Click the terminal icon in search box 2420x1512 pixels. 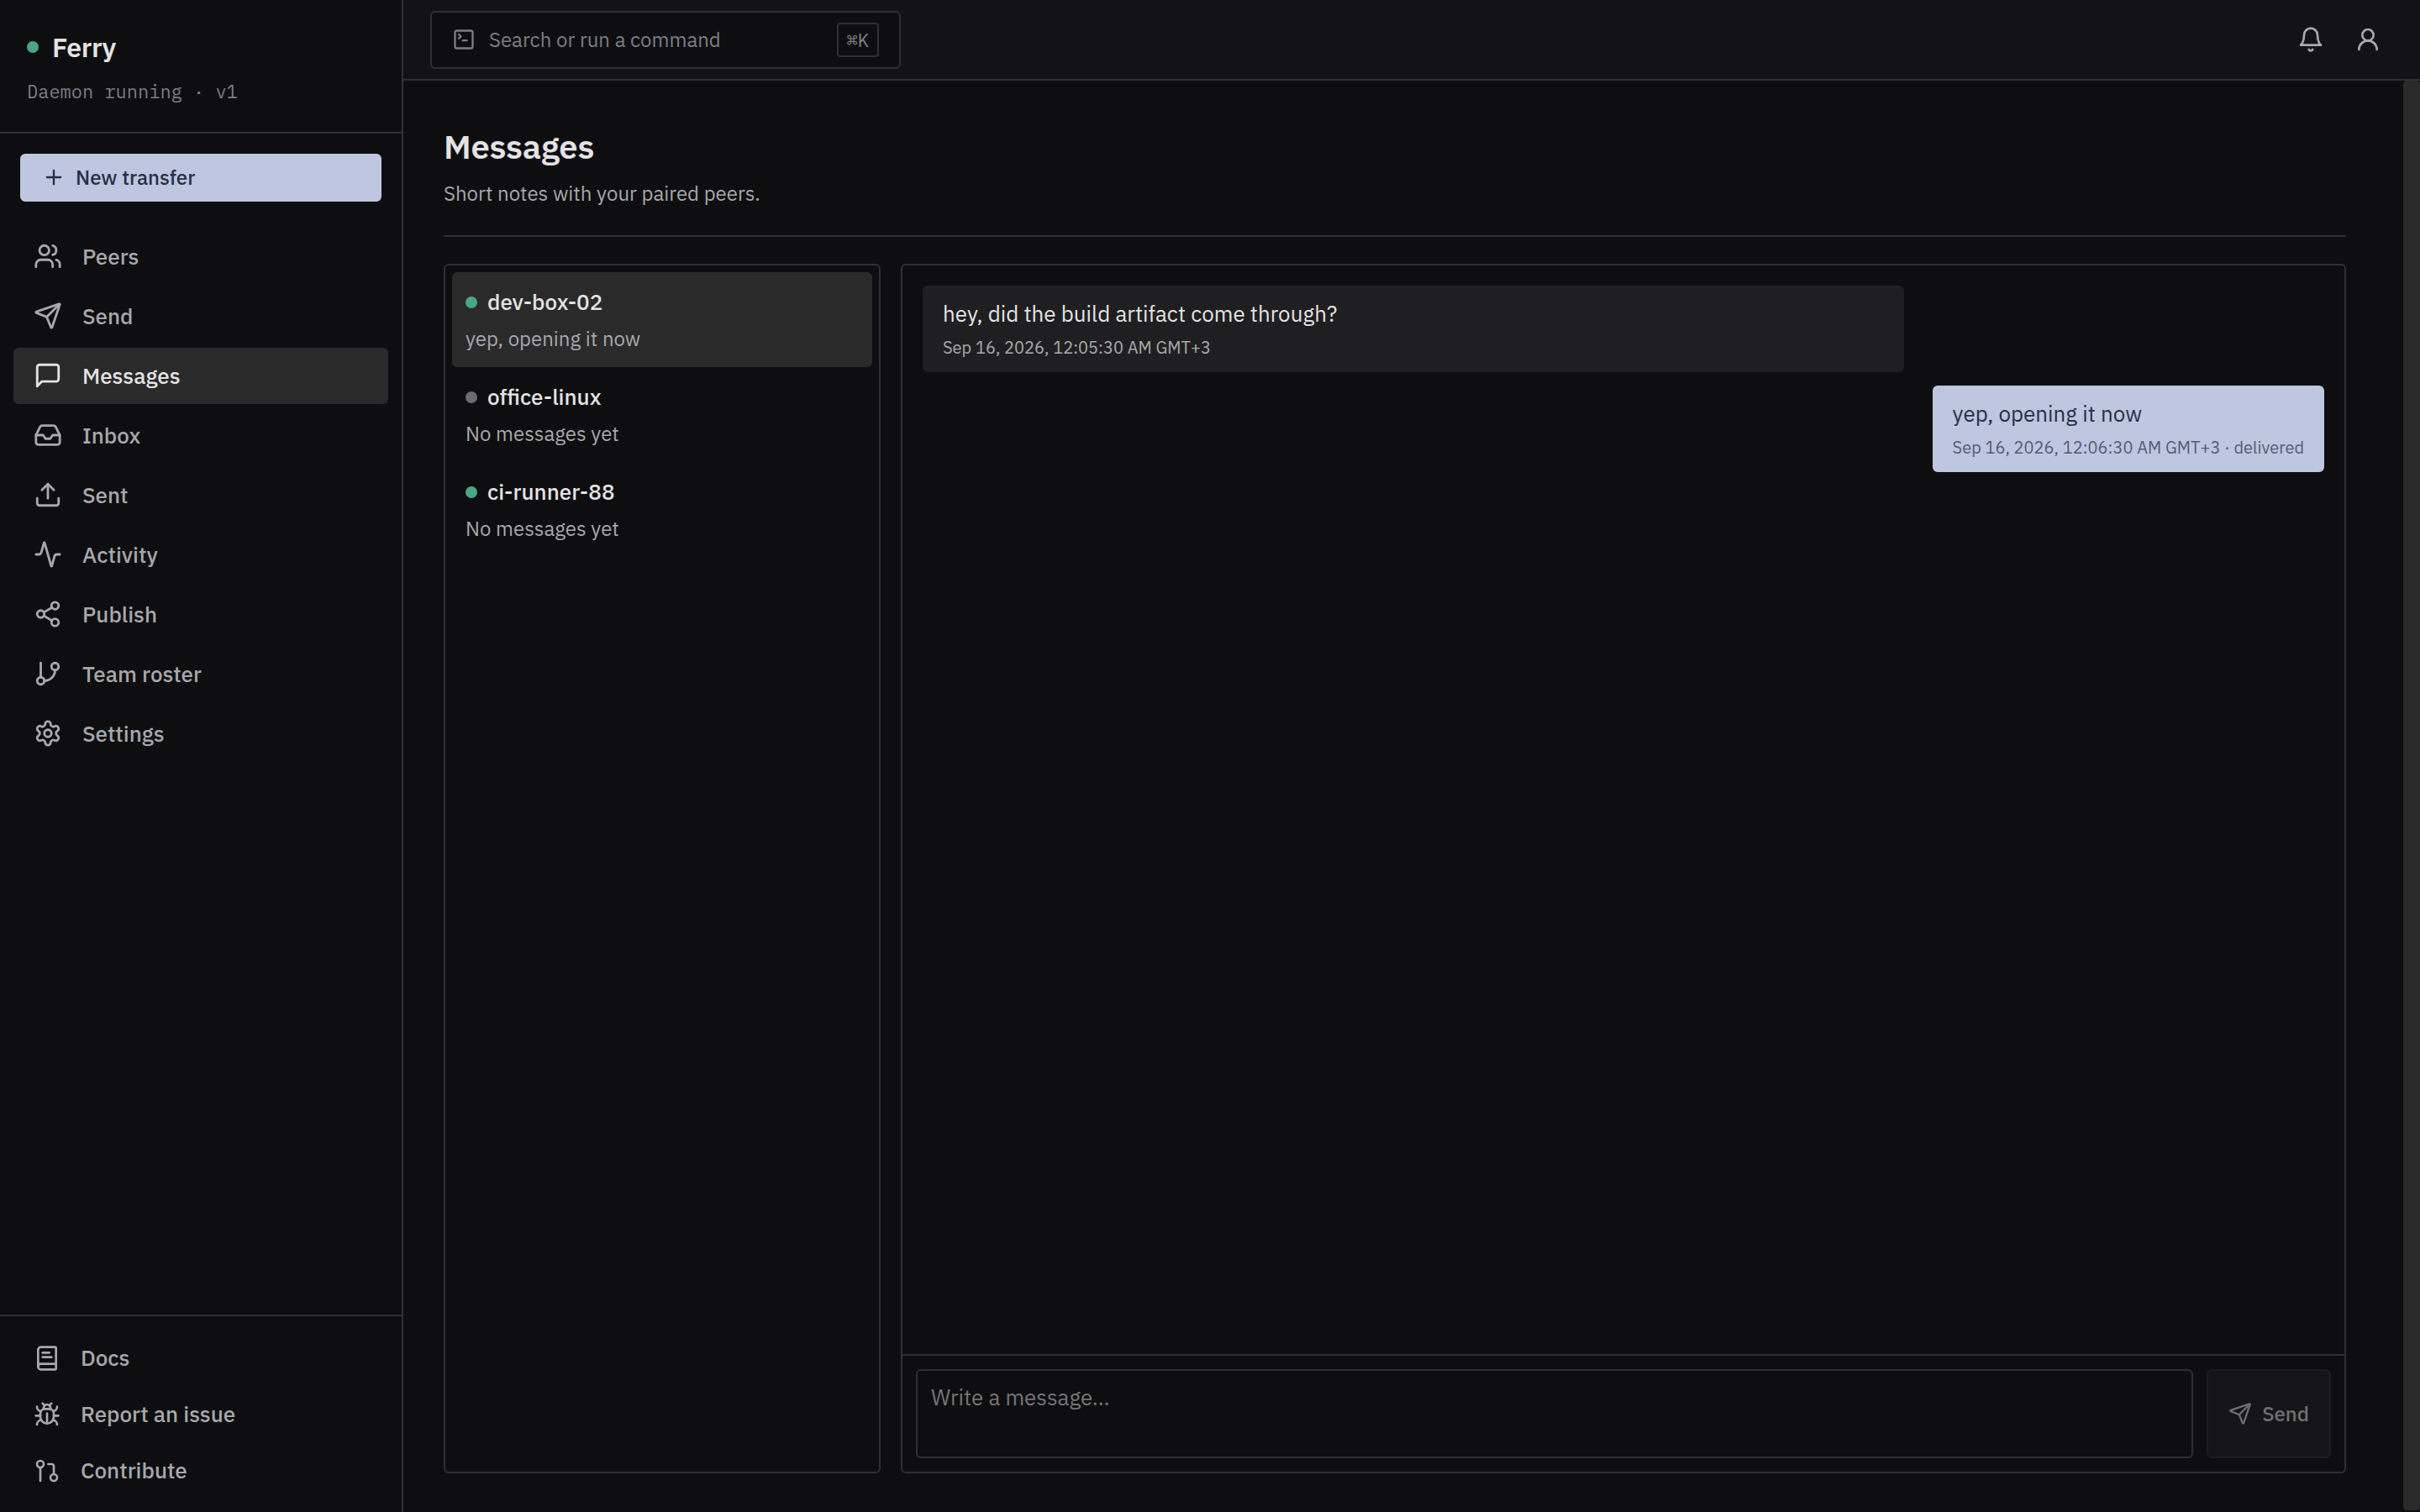tap(463, 39)
